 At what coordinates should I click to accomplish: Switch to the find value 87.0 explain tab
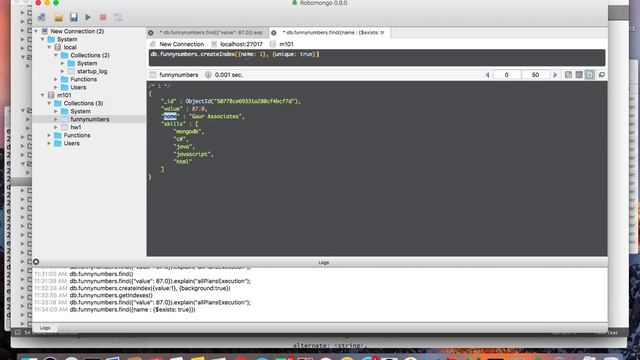point(211,33)
